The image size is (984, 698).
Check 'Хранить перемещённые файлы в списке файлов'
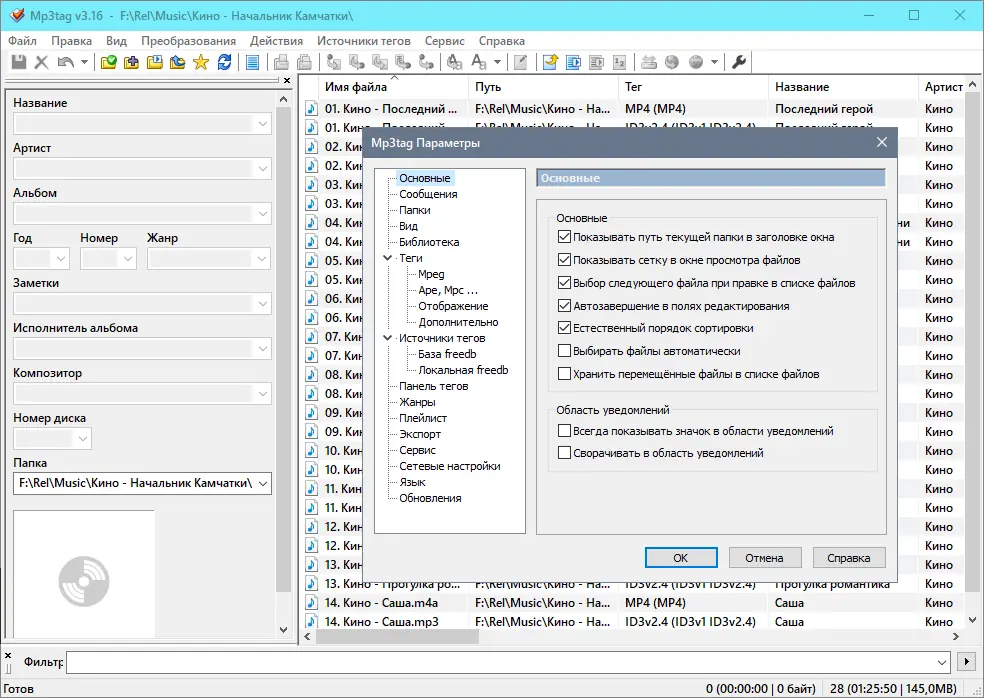564,373
